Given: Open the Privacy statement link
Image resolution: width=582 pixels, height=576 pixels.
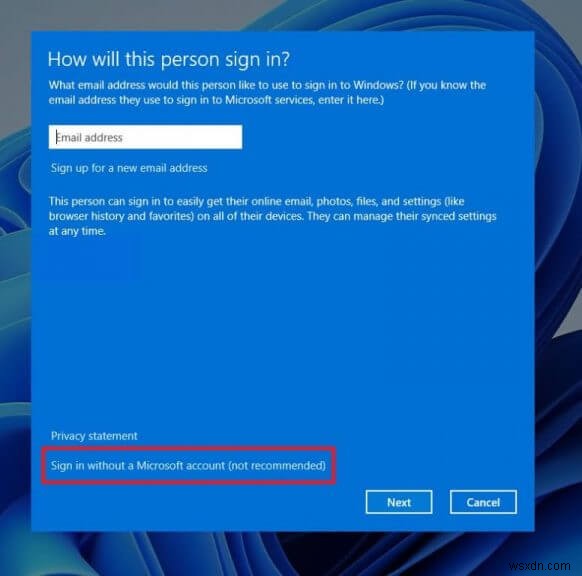Looking at the screenshot, I should [x=94, y=436].
